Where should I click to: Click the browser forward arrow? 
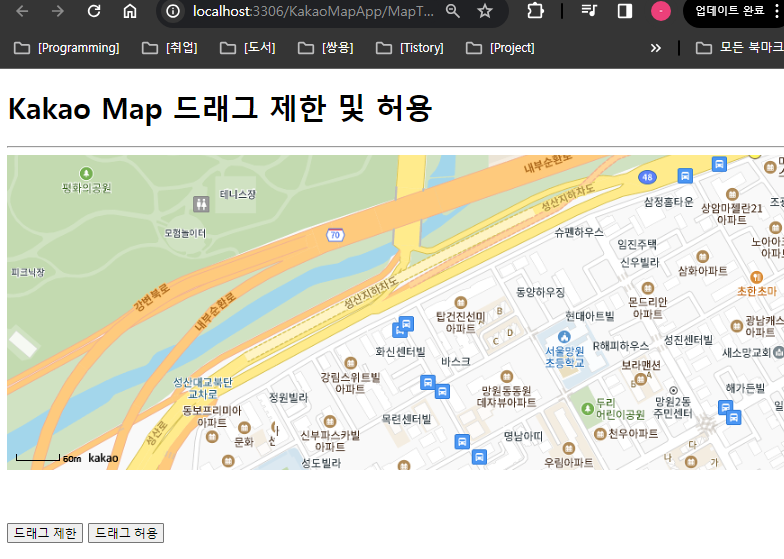(58, 11)
